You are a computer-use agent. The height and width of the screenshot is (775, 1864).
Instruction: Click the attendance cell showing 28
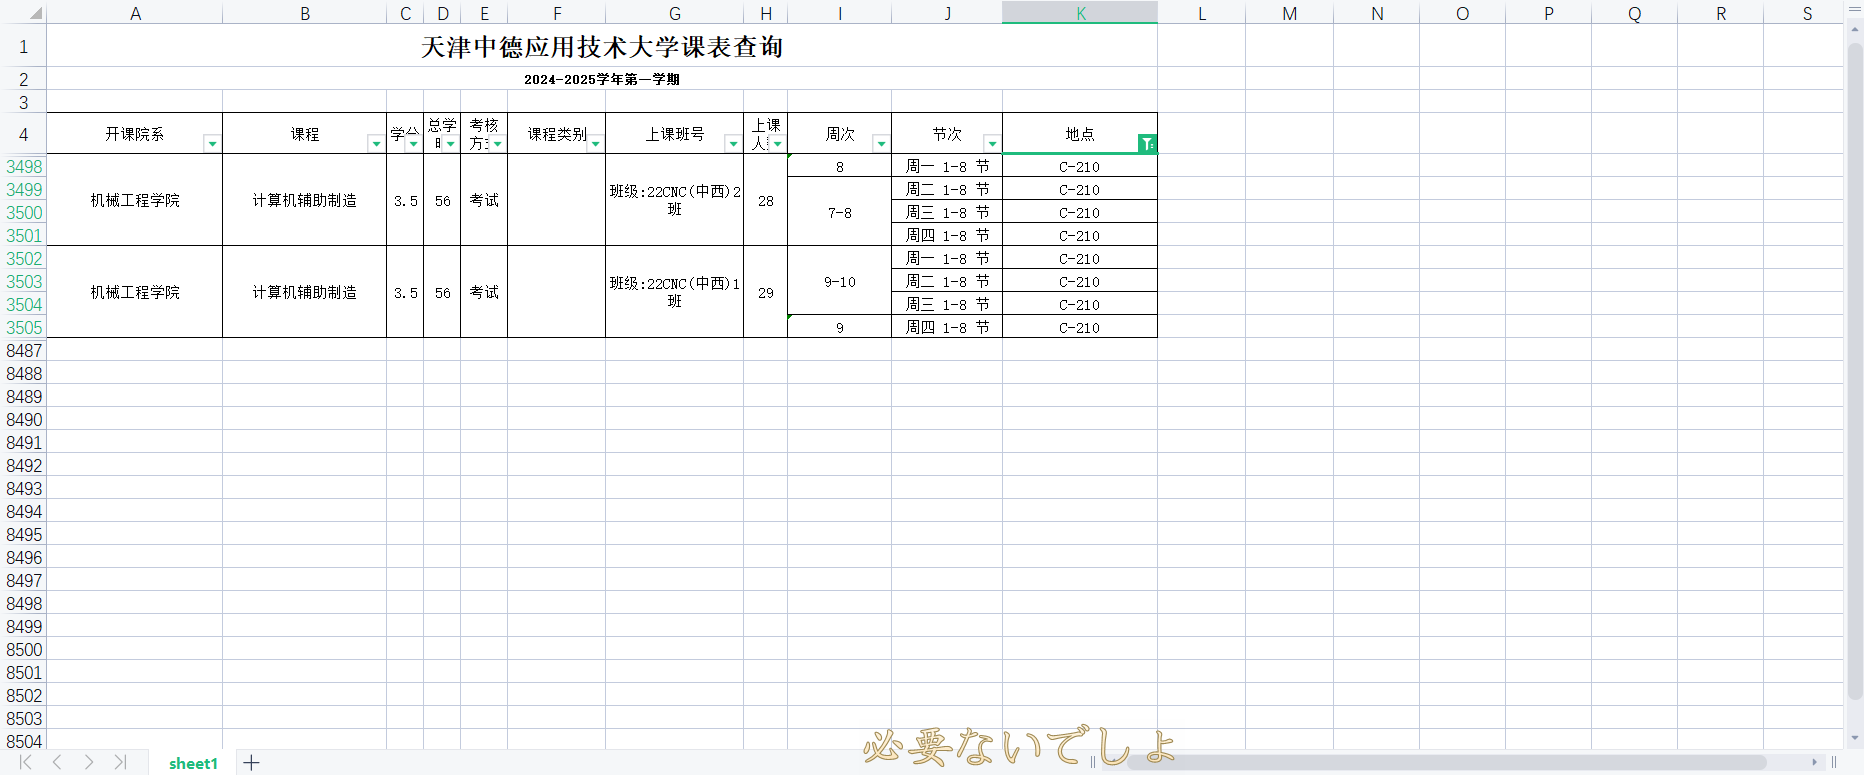[x=766, y=200]
